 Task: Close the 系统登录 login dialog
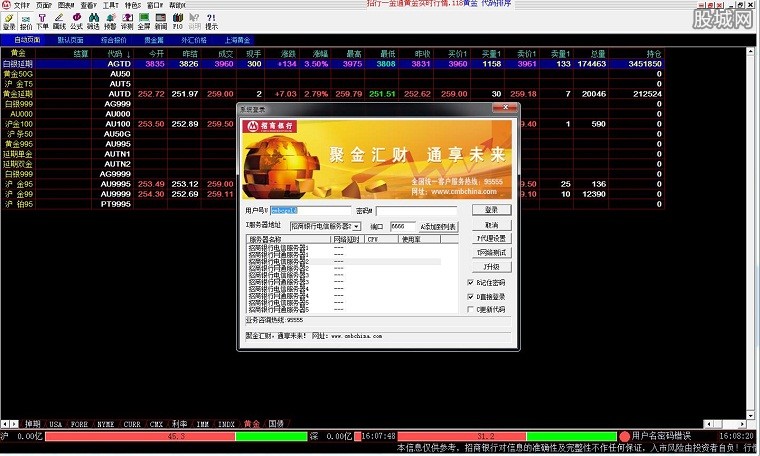[505, 108]
